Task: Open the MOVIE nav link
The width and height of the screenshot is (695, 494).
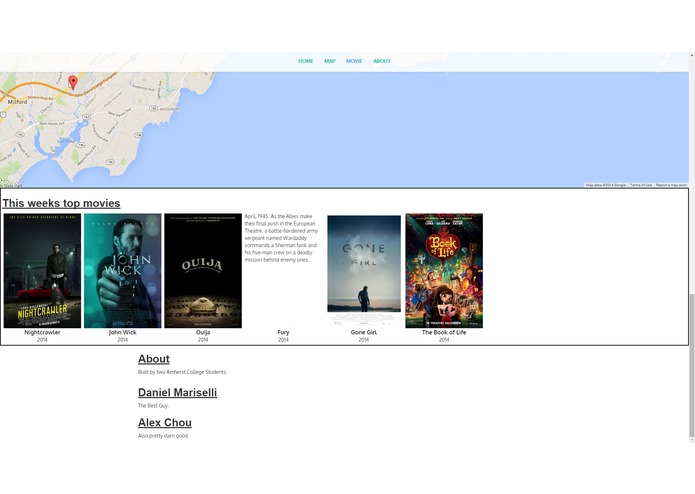Action: (354, 61)
